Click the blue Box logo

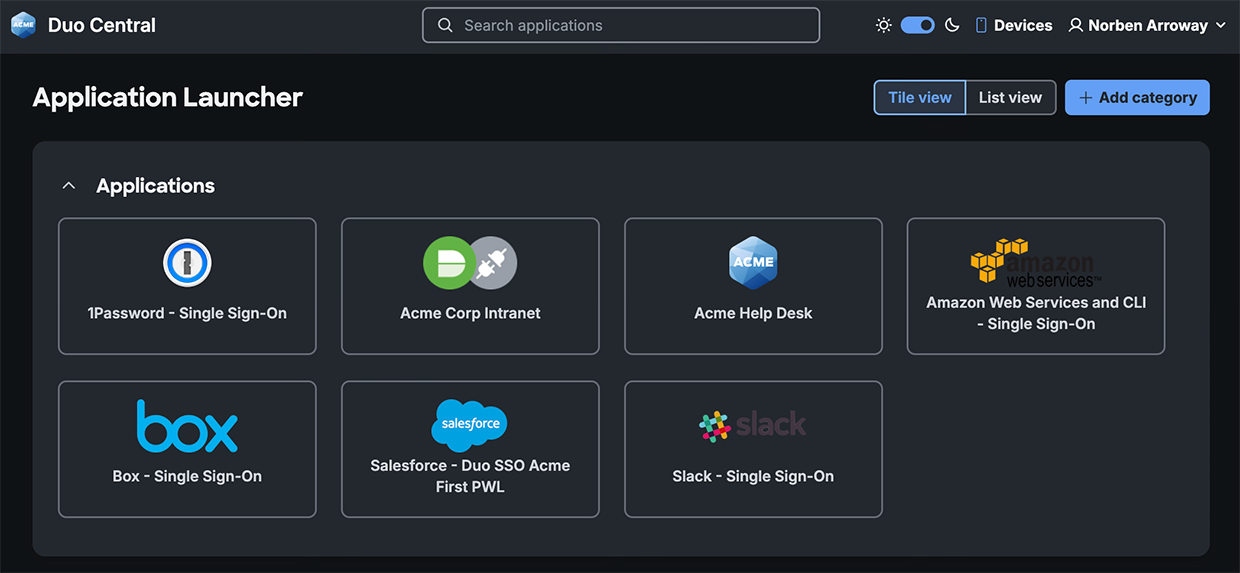[187, 426]
